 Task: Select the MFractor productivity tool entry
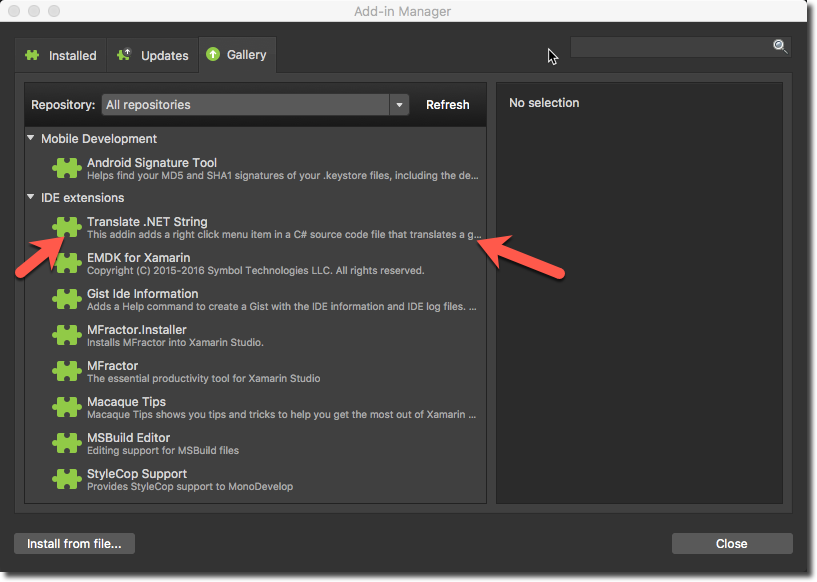255,372
